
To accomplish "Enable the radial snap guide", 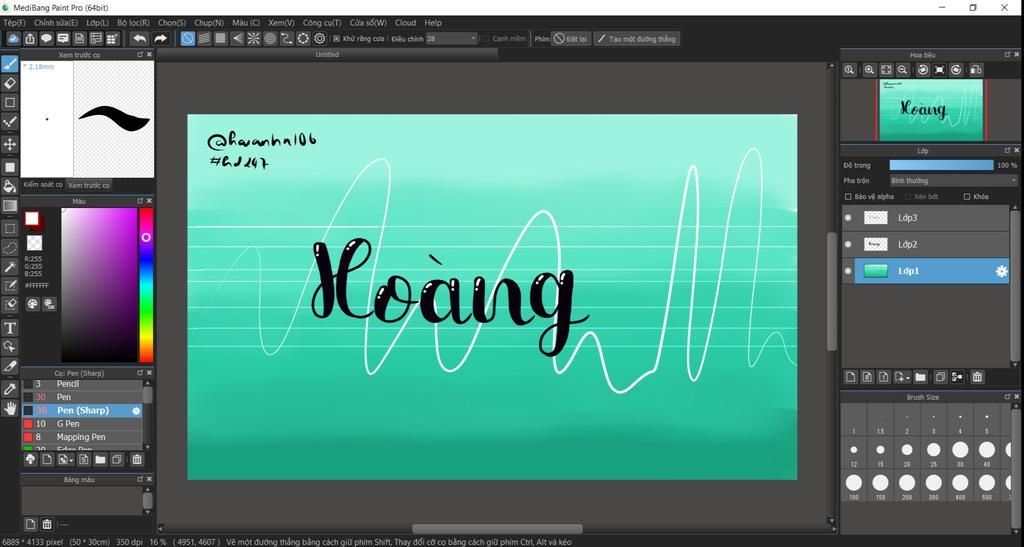I will (253, 39).
